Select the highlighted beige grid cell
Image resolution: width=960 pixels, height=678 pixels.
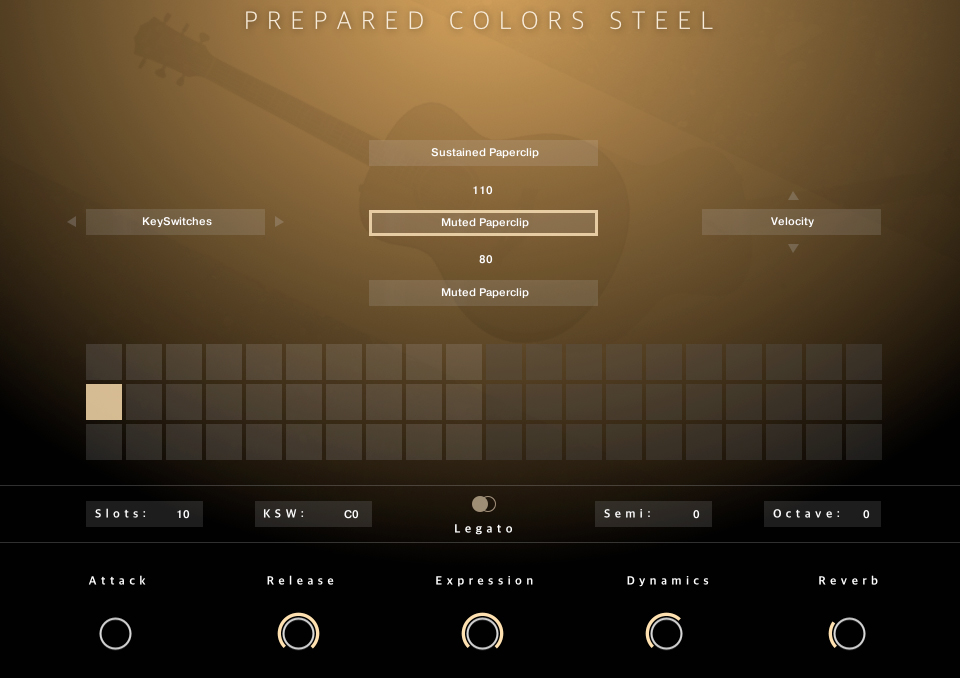click(x=104, y=402)
